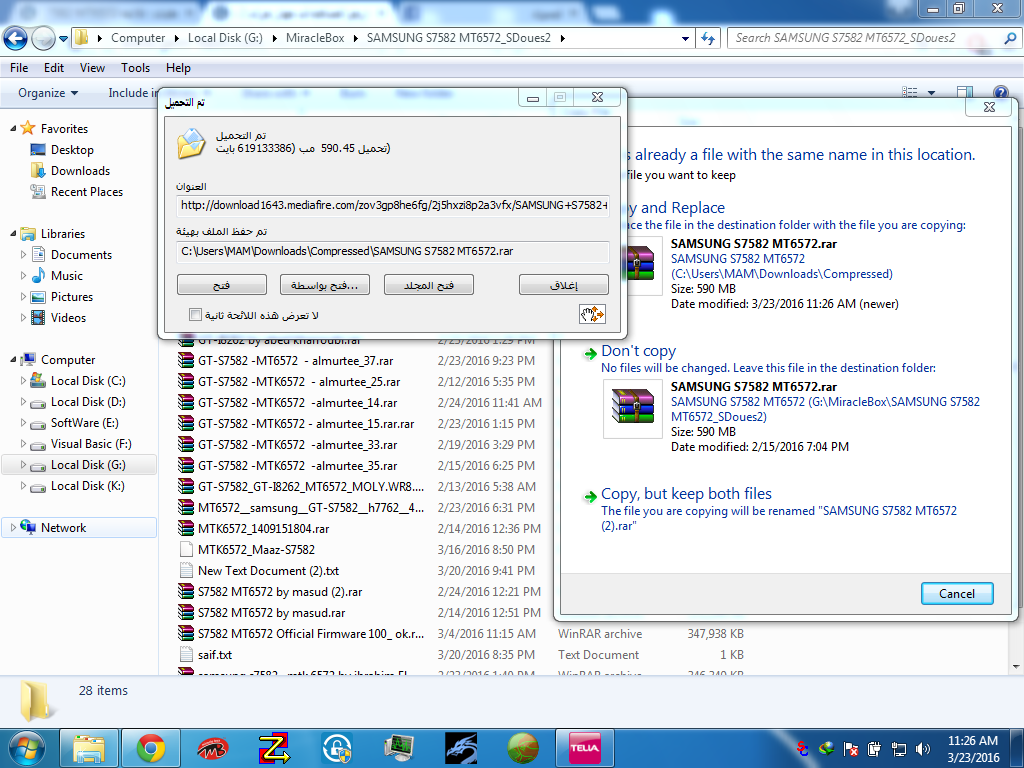Screen dimensions: 1024x768
Task: Open the View menu
Action: (x=92, y=67)
